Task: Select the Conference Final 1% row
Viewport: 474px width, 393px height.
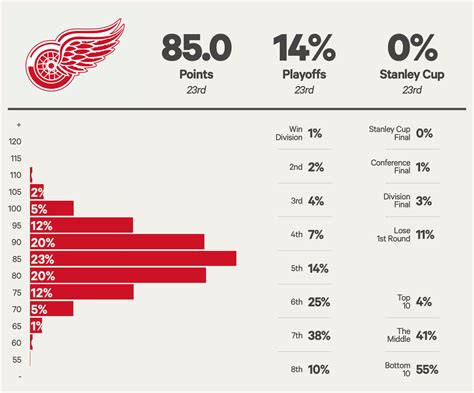Action: click(x=412, y=167)
